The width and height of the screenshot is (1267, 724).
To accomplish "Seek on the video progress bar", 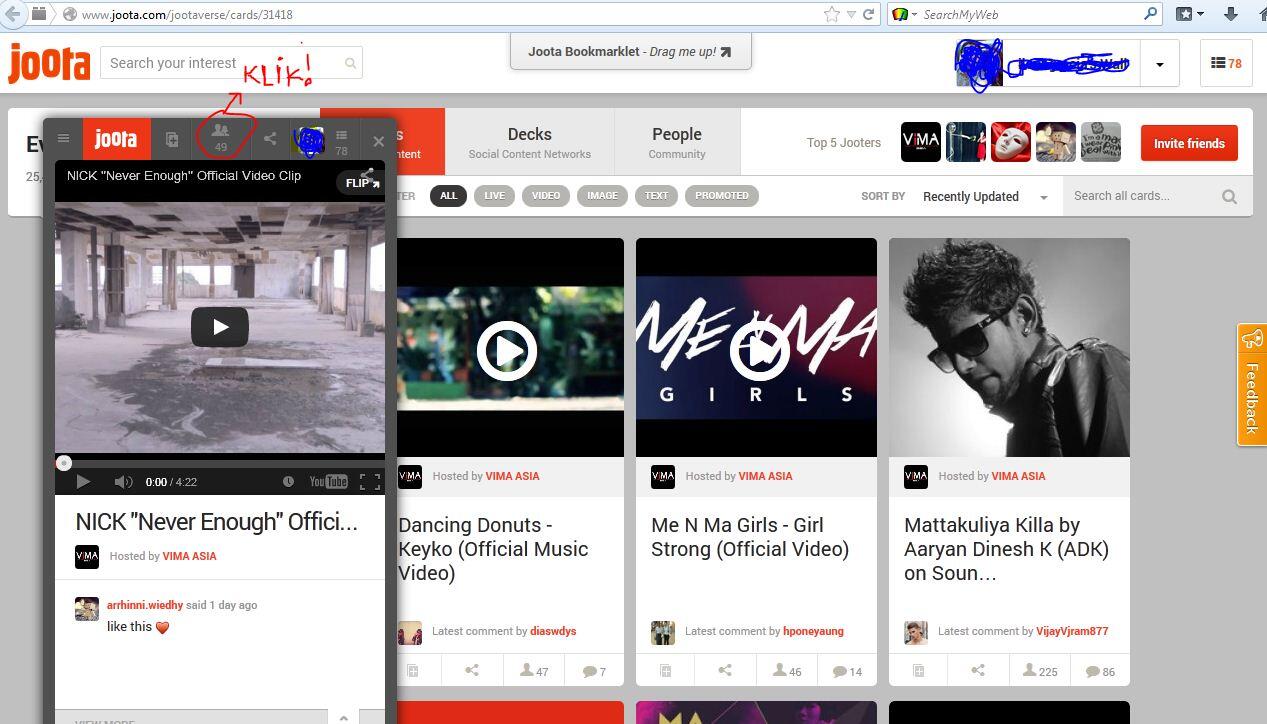I will (220, 463).
